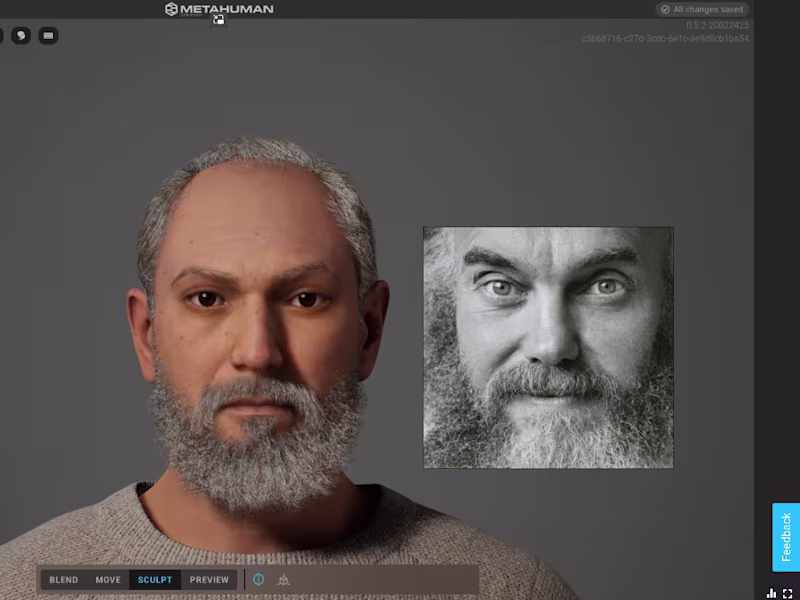This screenshot has width=800, height=600.
Task: Click the picture-in-picture icon below MetaHuman title
Action: pos(218,20)
